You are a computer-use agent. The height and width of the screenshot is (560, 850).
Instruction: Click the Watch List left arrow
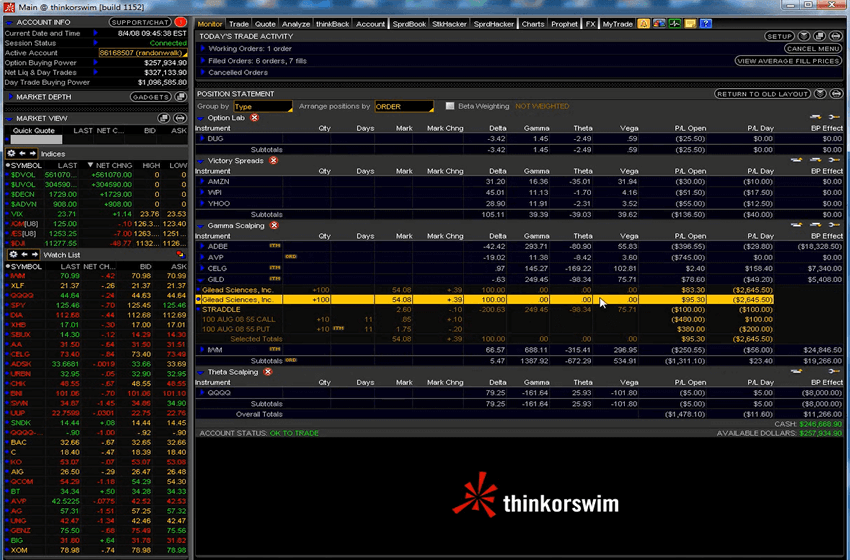point(25,254)
